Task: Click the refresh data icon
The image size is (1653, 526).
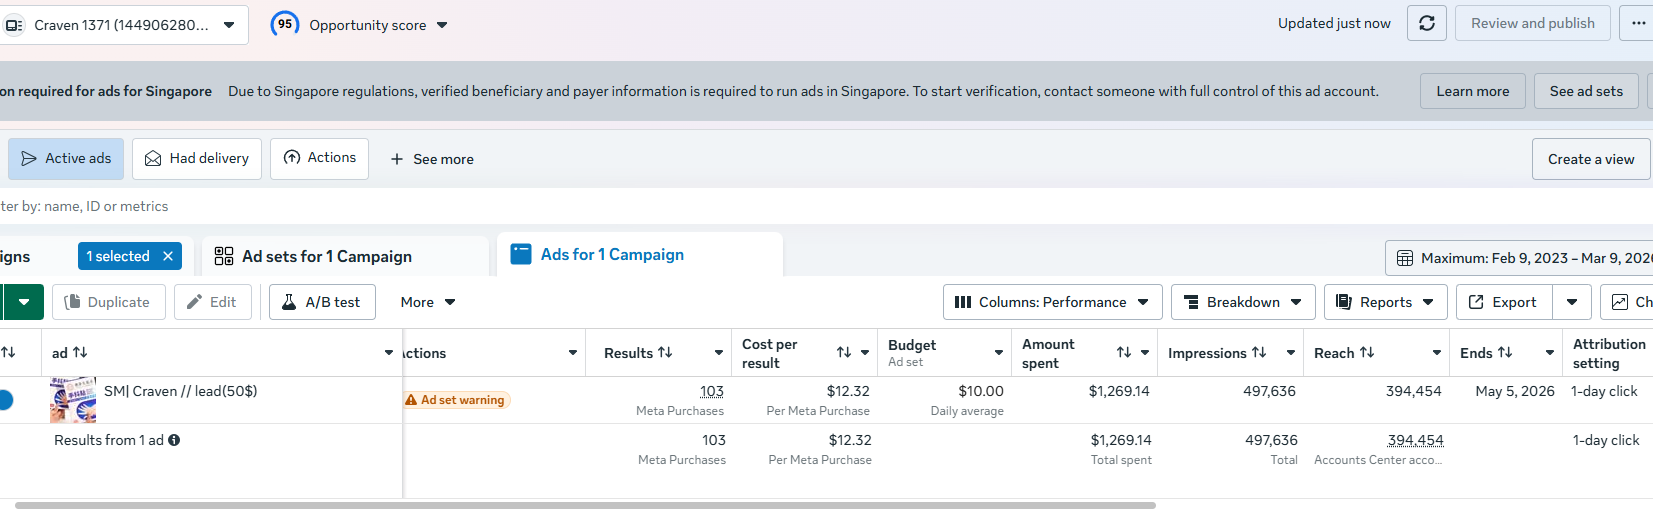Action: point(1427,23)
